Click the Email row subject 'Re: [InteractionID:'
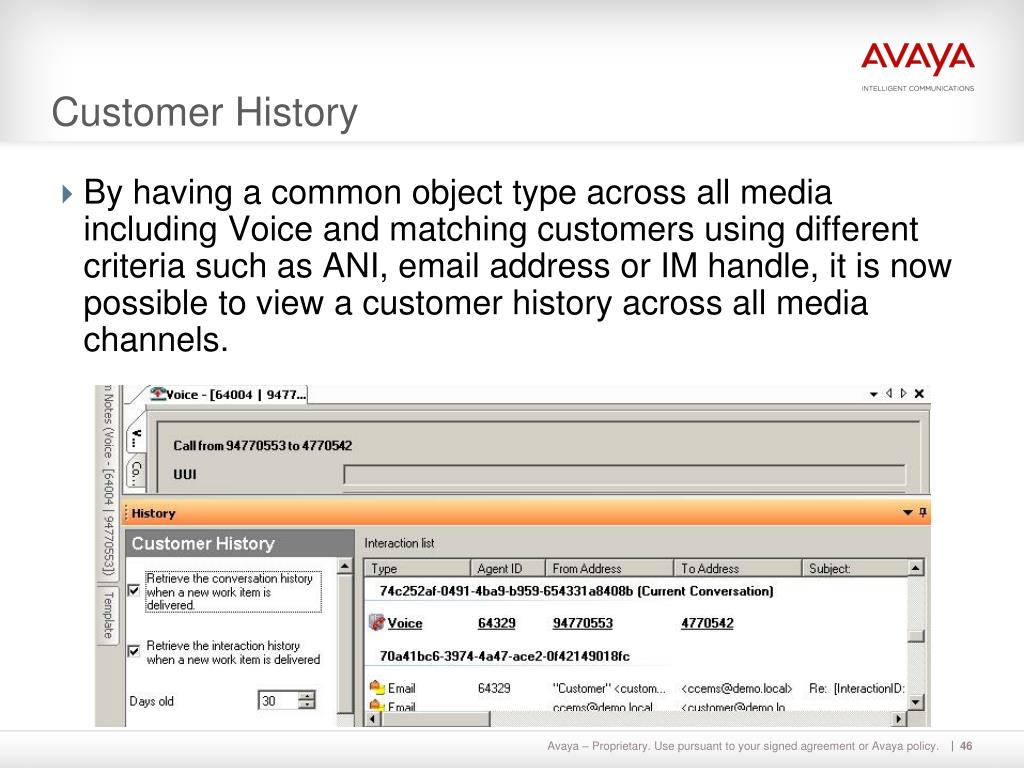This screenshot has height=768, width=1024. coord(856,688)
